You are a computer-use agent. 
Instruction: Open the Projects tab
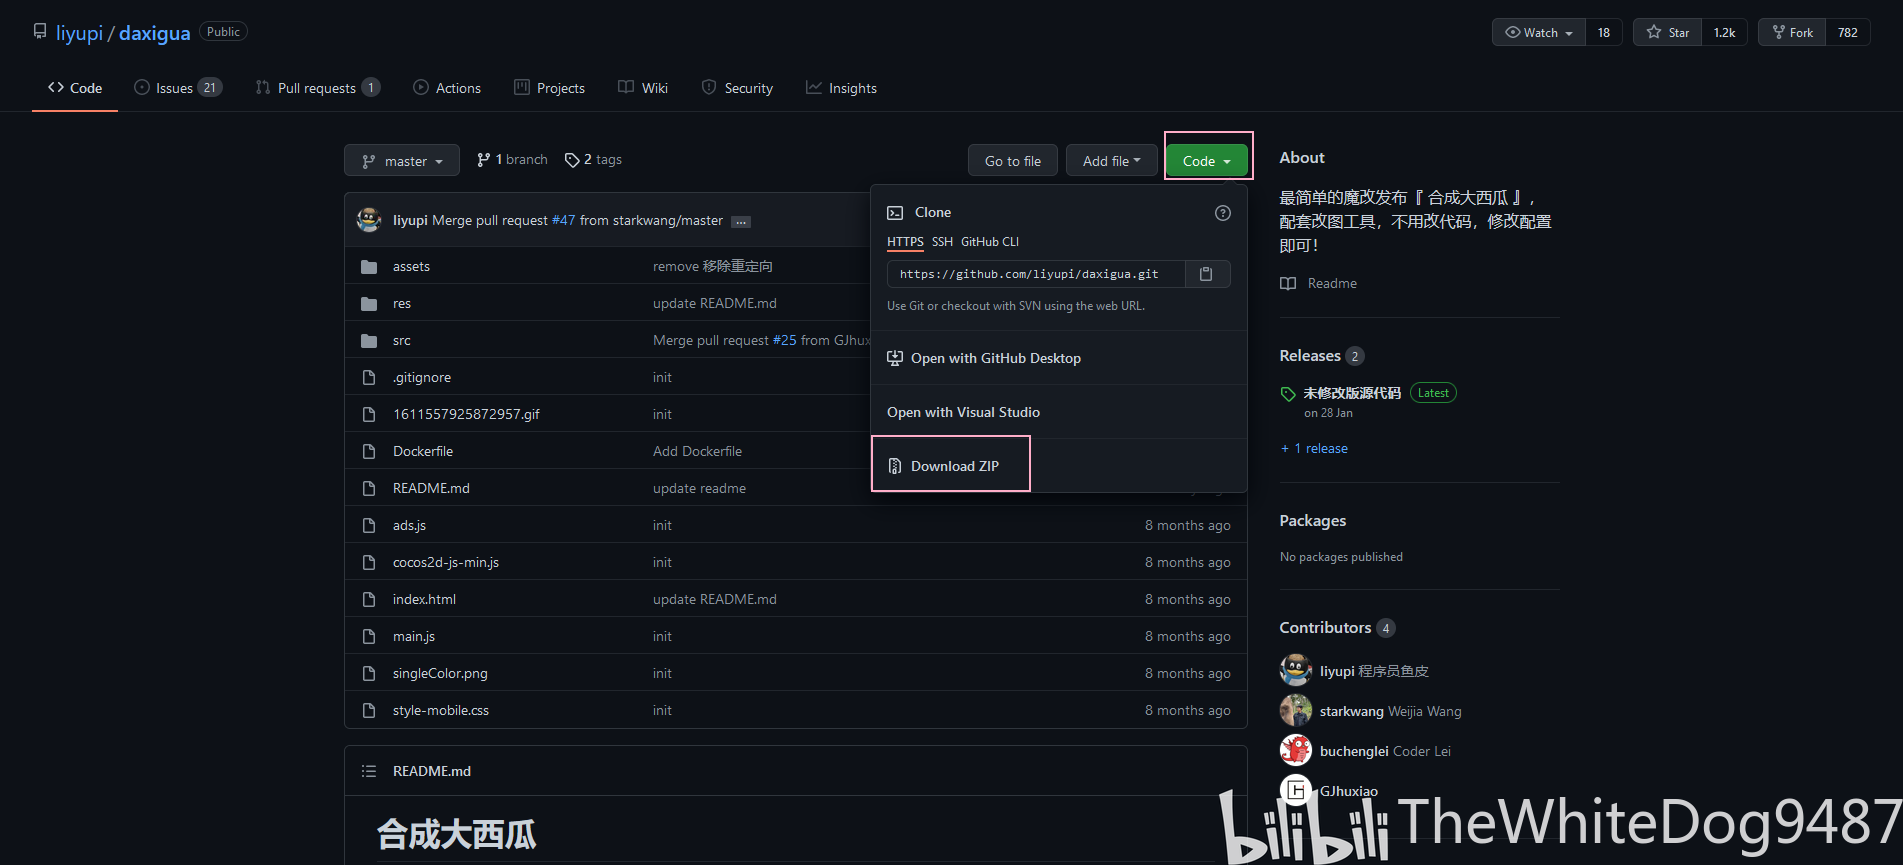[x=549, y=88]
